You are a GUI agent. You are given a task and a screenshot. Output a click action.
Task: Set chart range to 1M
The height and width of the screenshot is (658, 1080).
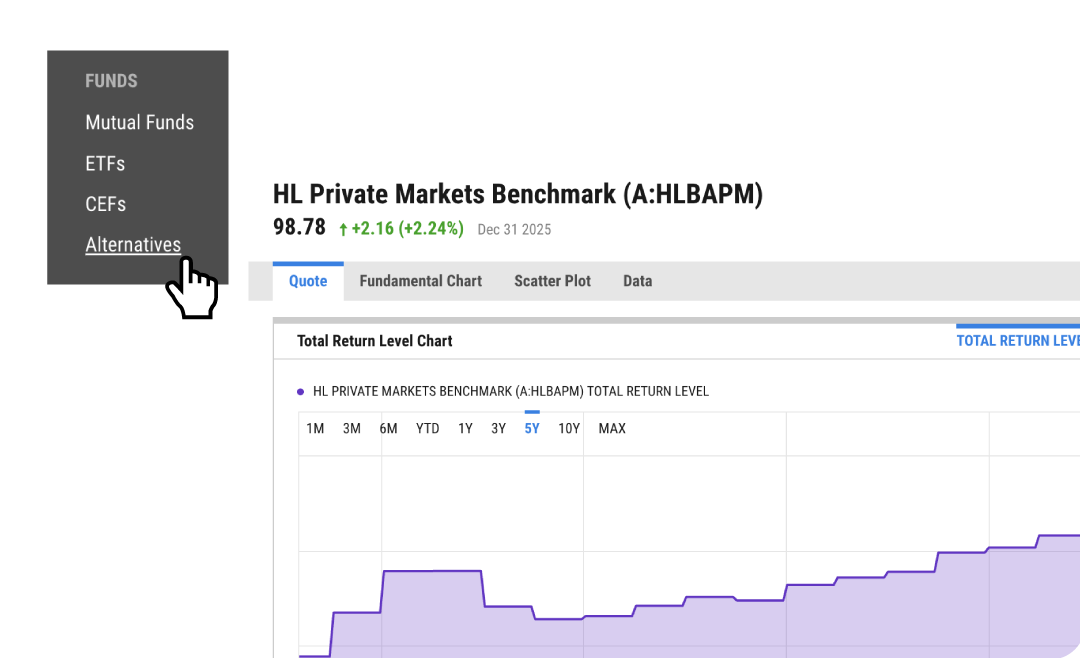tap(315, 429)
